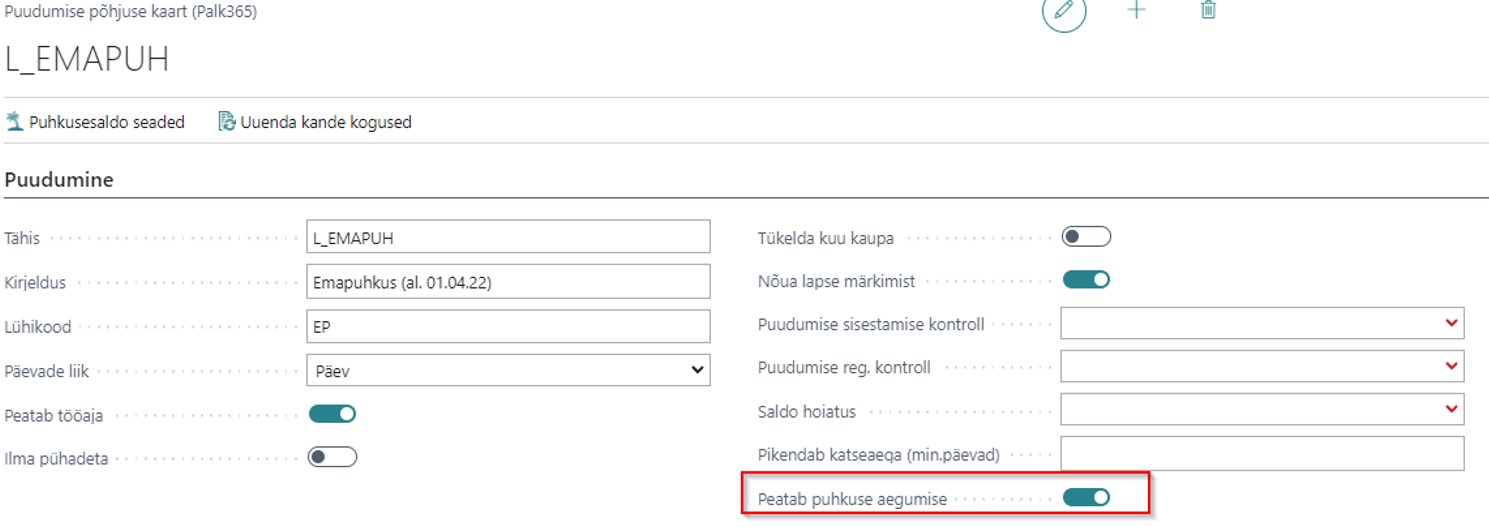This screenshot has width=1489, height=527.
Task: Click the Kirjeldus text field
Action: 508,282
